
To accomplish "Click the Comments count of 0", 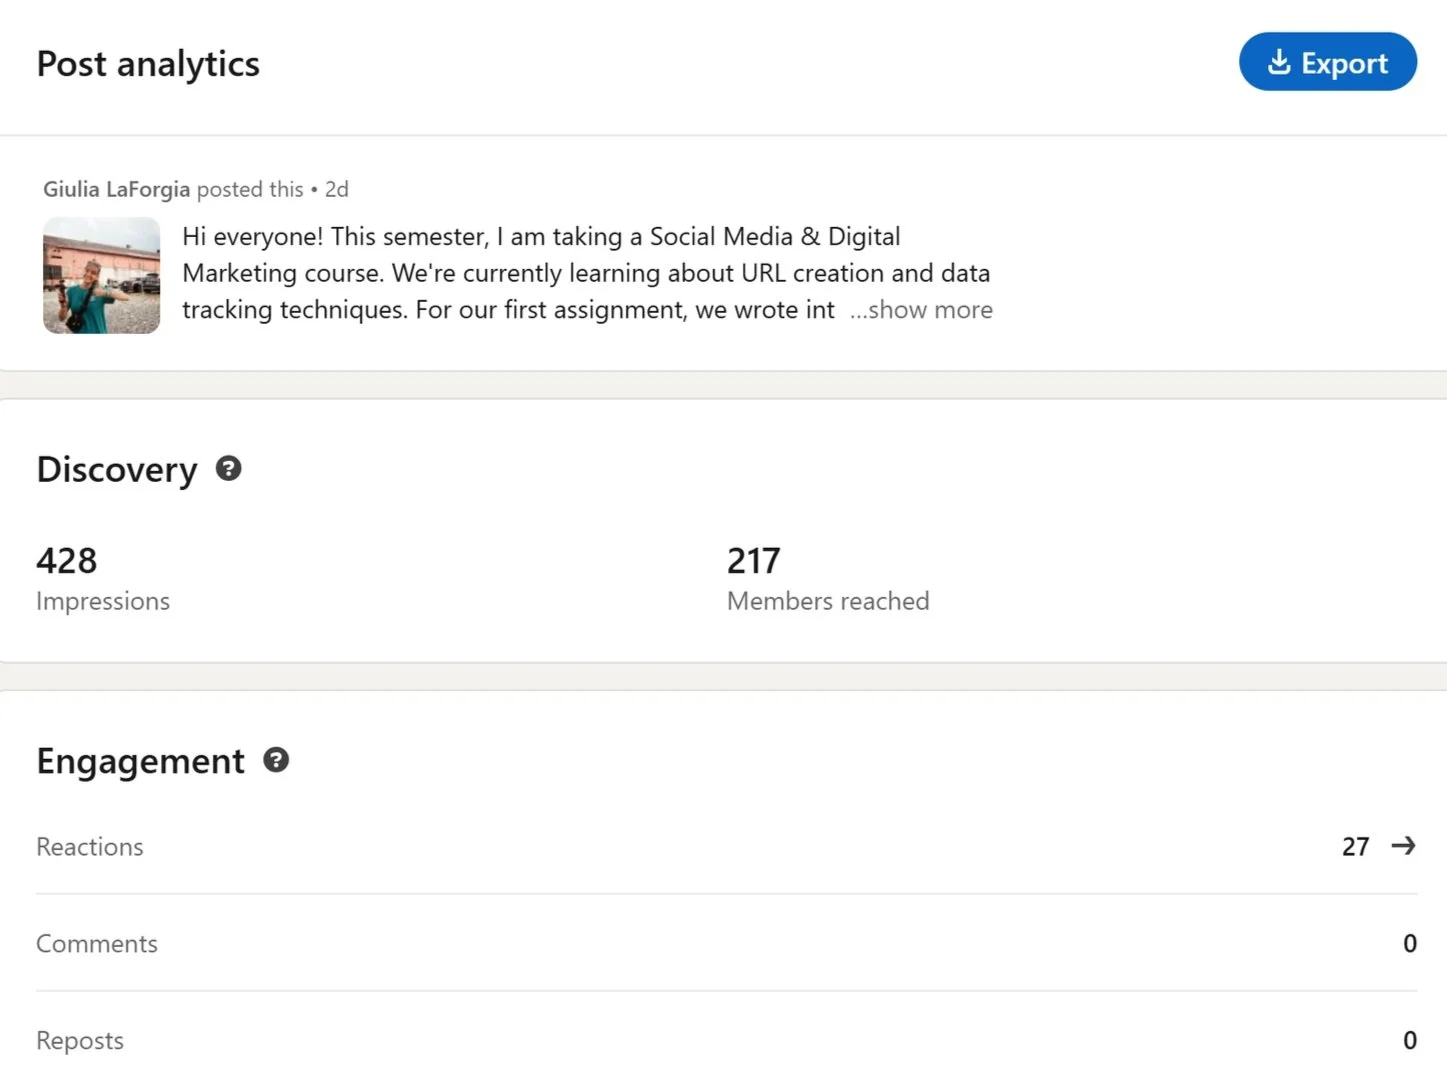I will [x=1409, y=944].
